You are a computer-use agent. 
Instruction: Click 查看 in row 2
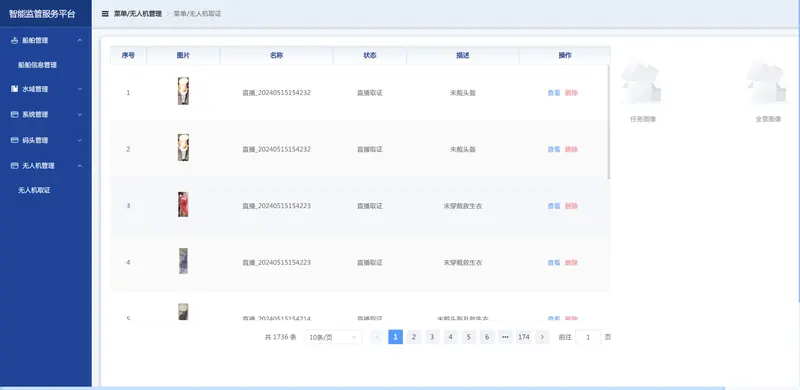coord(554,150)
